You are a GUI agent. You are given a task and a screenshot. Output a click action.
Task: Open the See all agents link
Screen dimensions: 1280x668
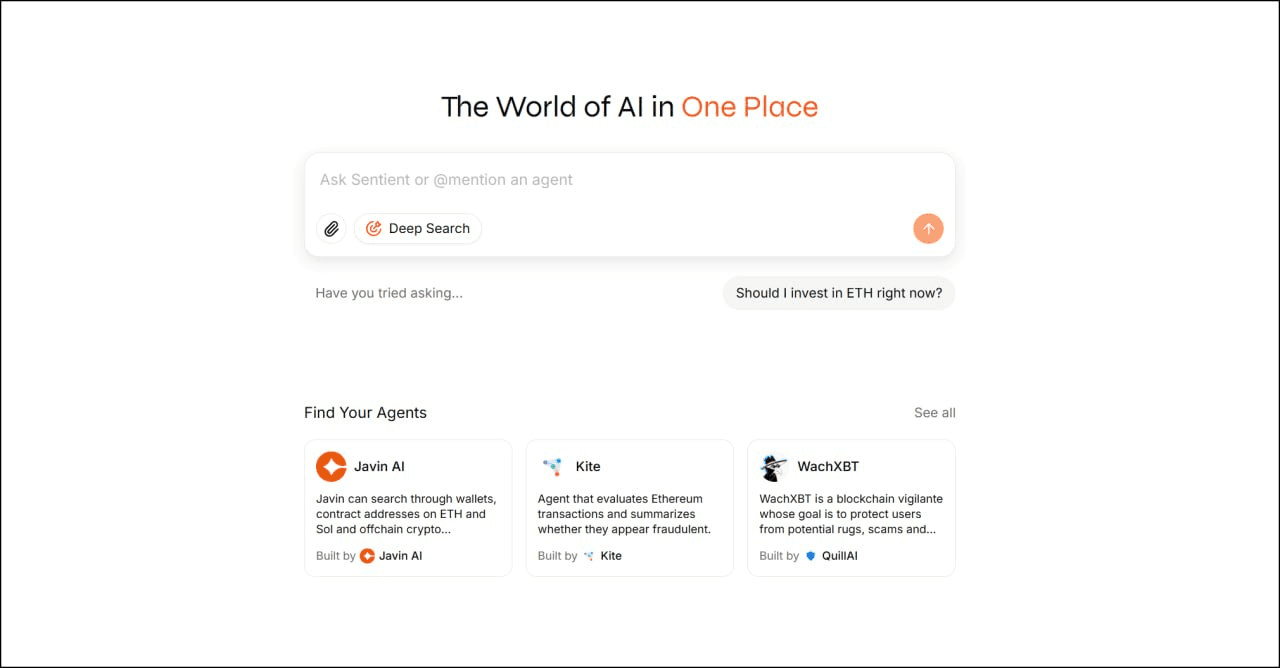(935, 413)
